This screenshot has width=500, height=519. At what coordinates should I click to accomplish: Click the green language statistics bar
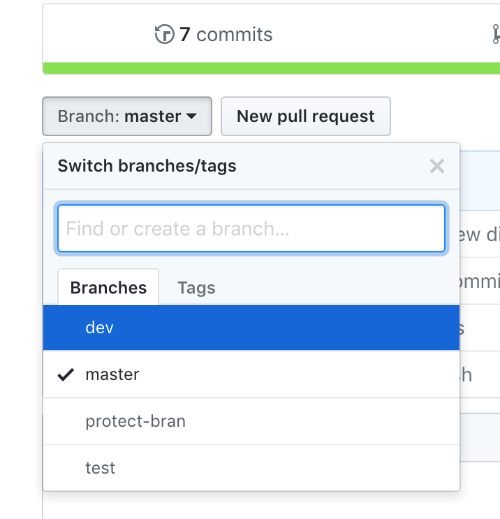(271, 68)
